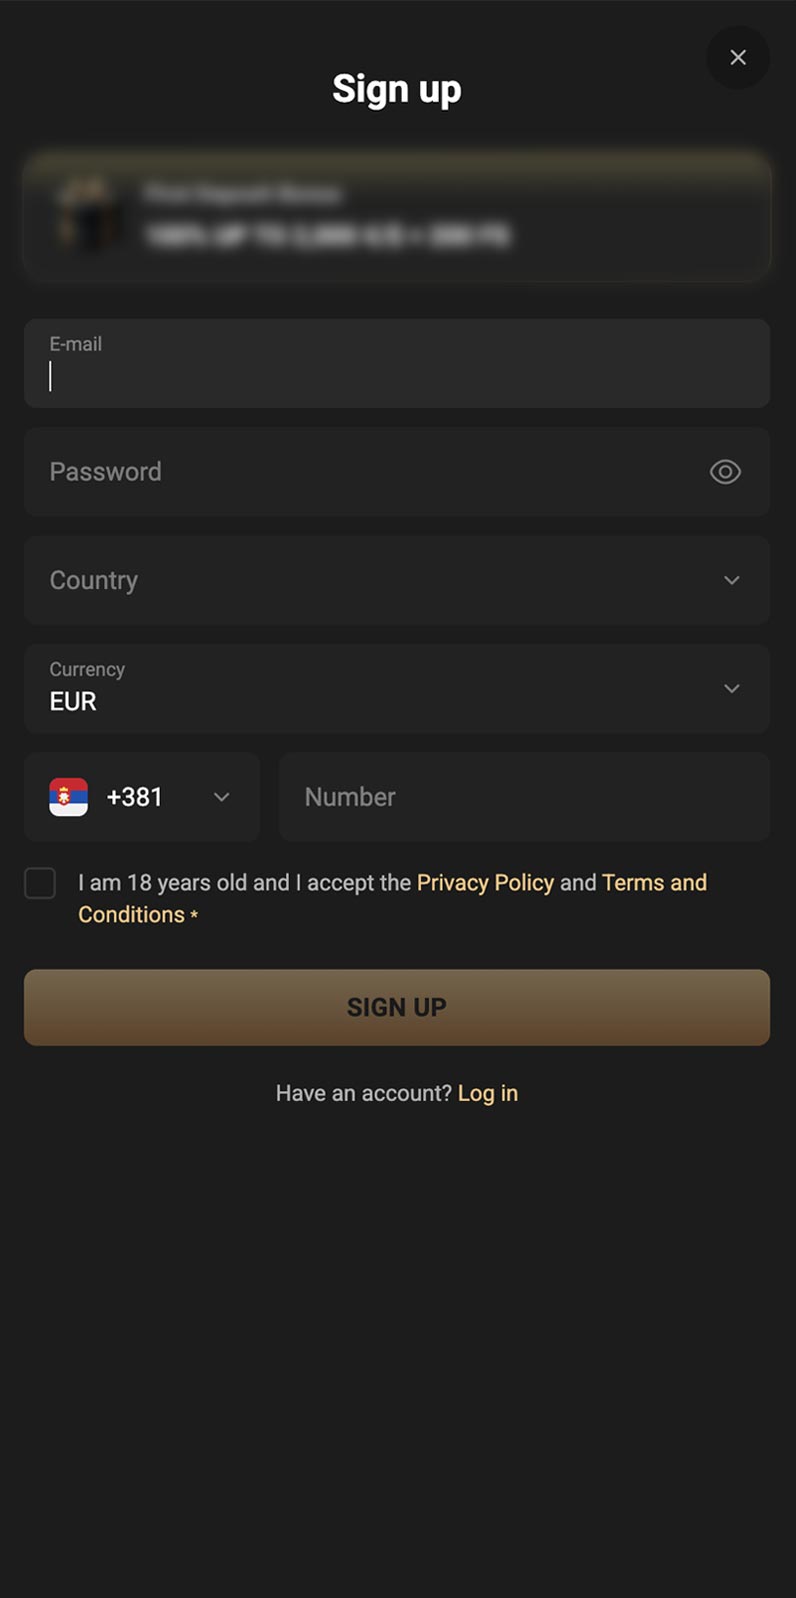Expand the Country dropdown chevron

(x=732, y=580)
